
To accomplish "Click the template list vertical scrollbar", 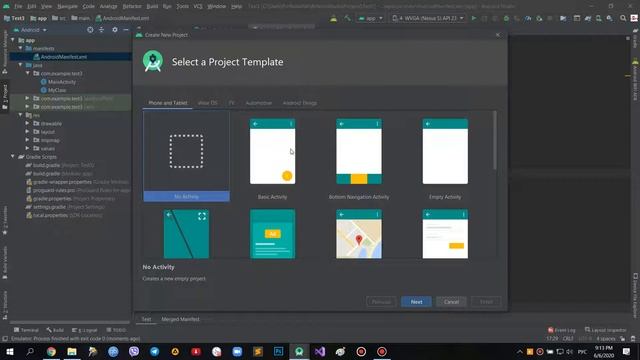I will coord(495,140).
